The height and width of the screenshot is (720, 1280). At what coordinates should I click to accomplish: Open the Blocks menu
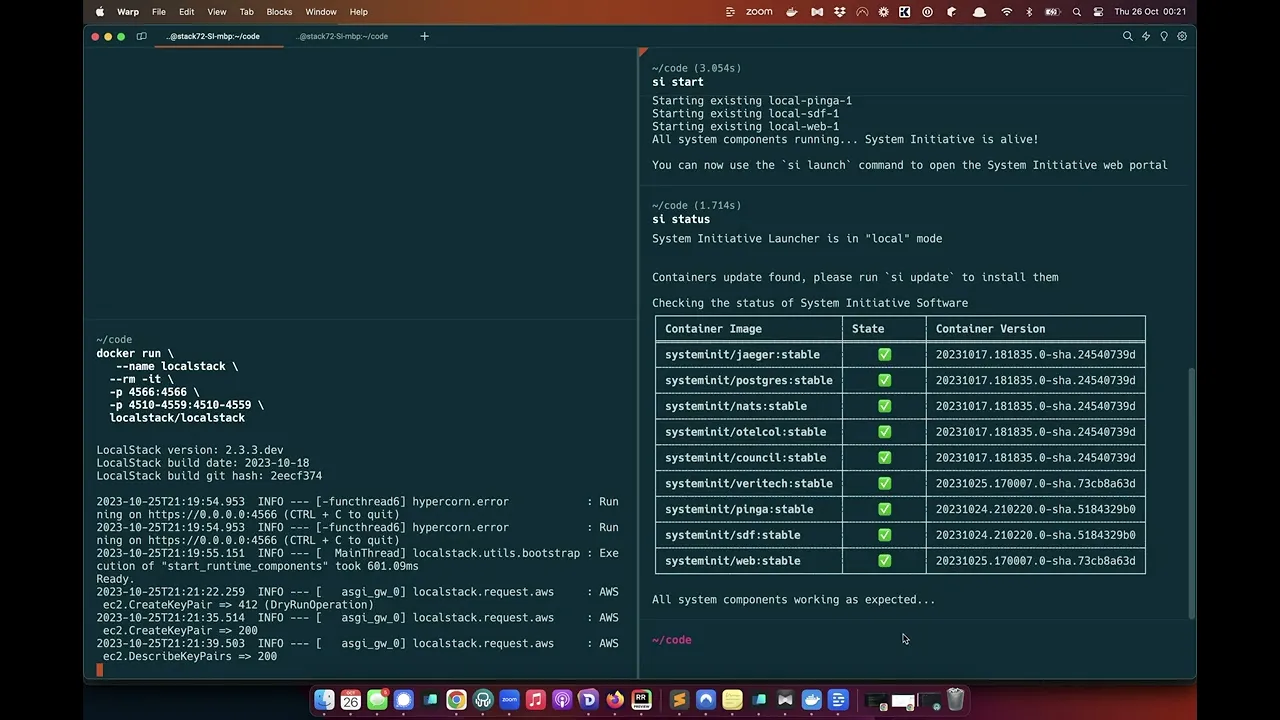pos(279,12)
